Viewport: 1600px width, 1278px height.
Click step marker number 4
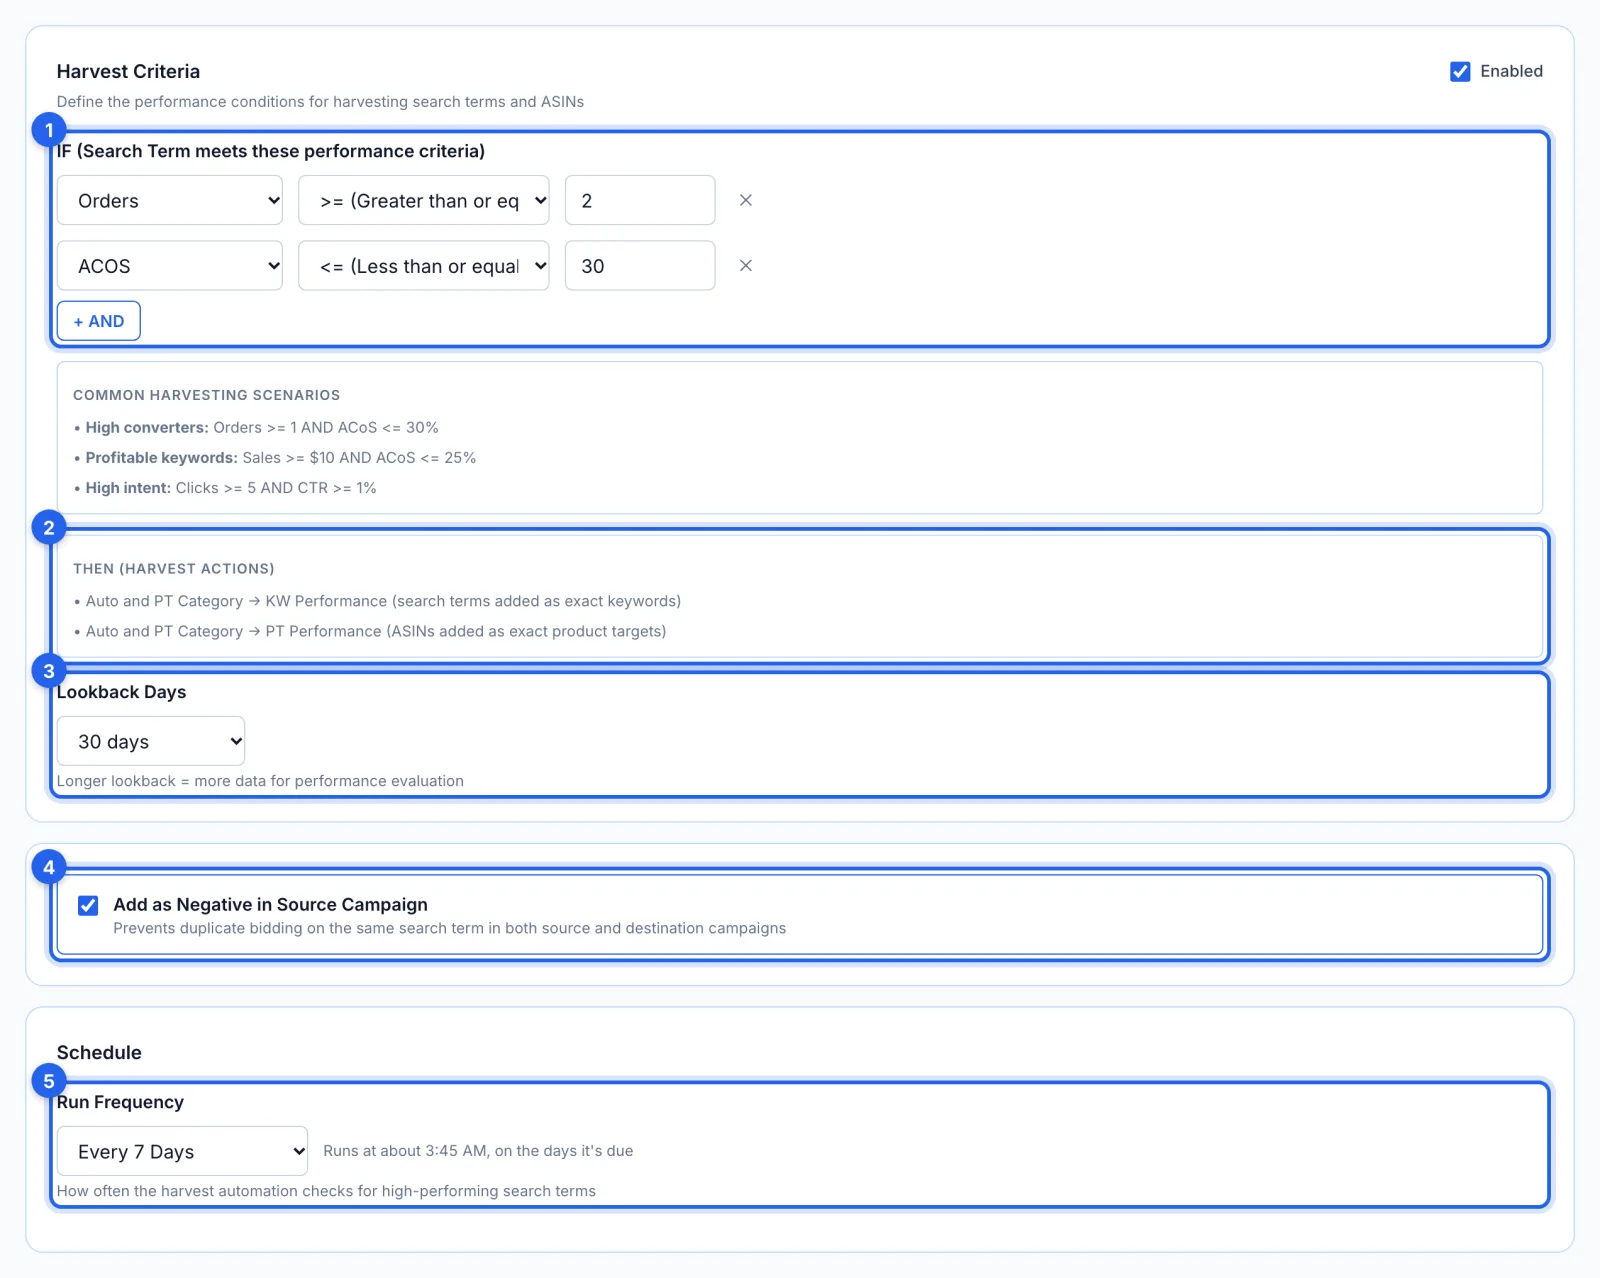49,867
